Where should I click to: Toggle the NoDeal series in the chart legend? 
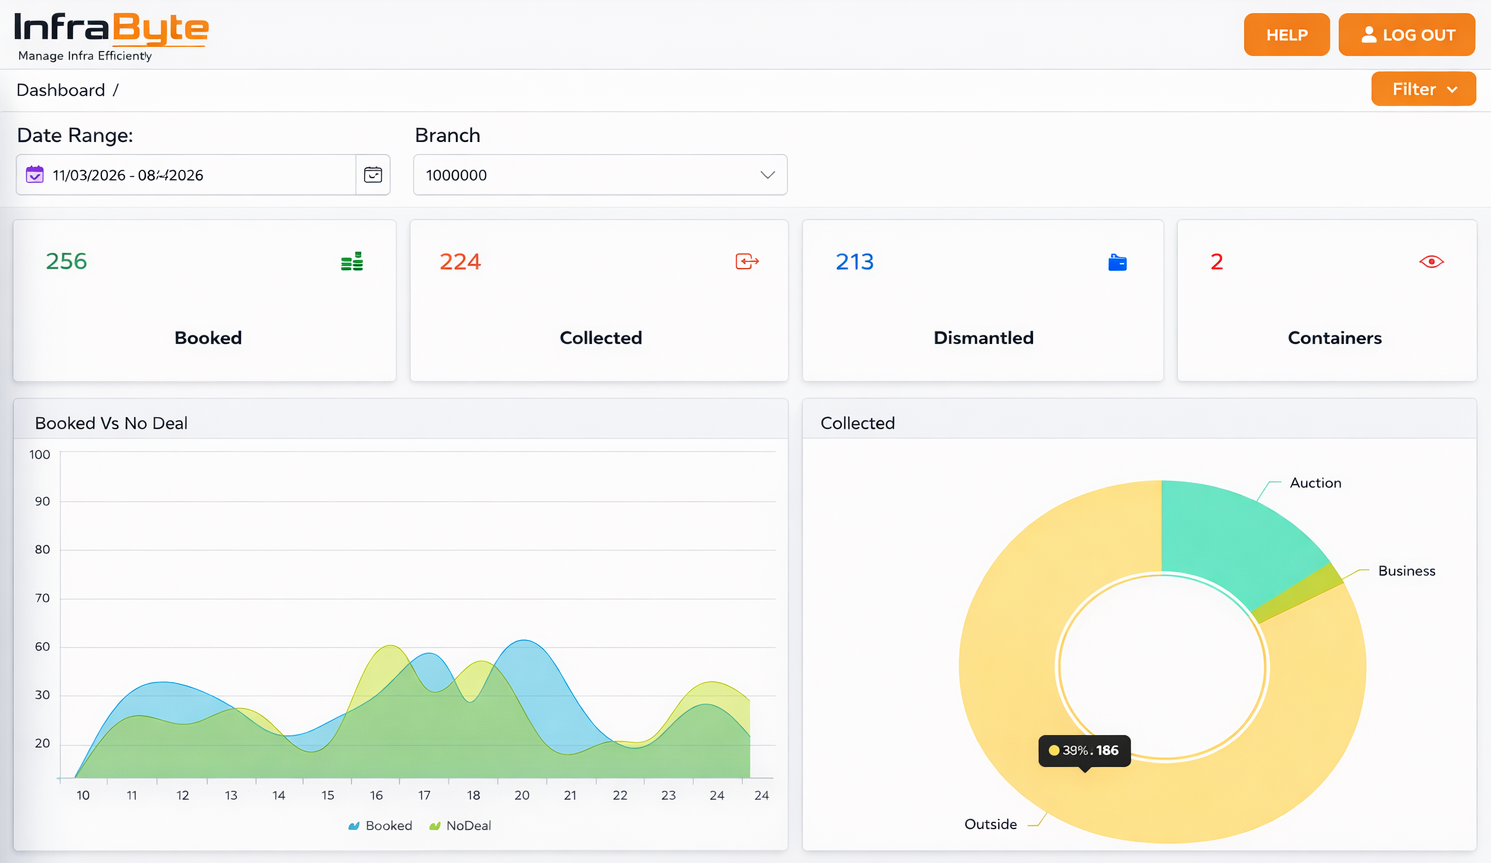[x=459, y=825]
